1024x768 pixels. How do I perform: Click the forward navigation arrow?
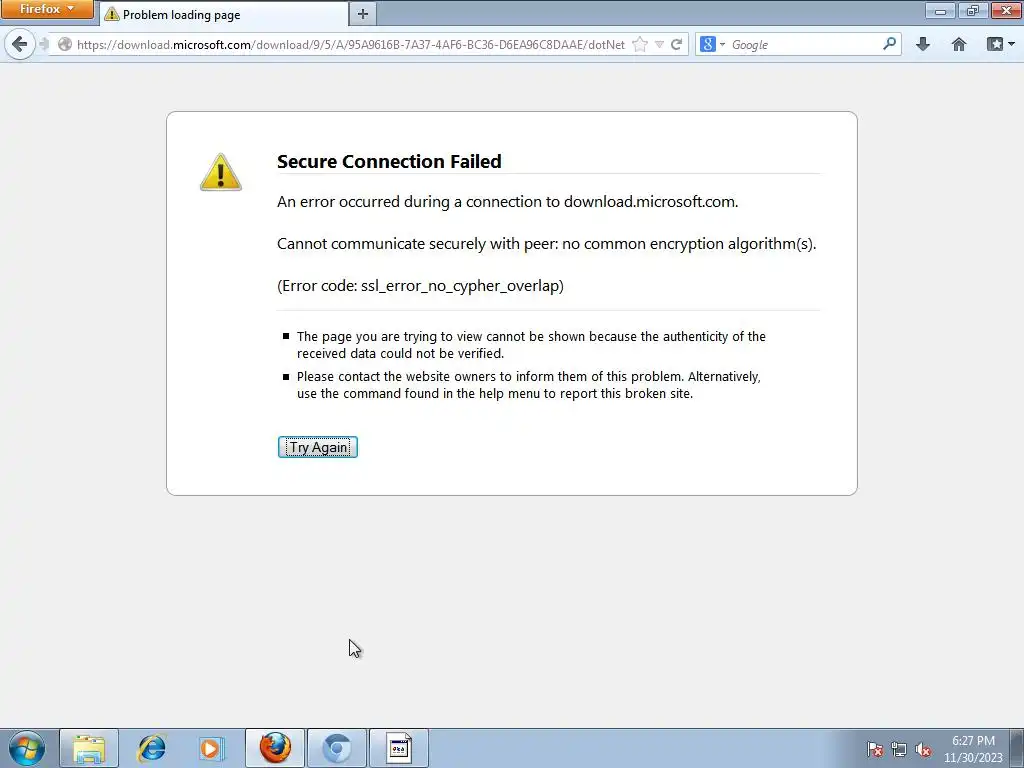click(43, 44)
